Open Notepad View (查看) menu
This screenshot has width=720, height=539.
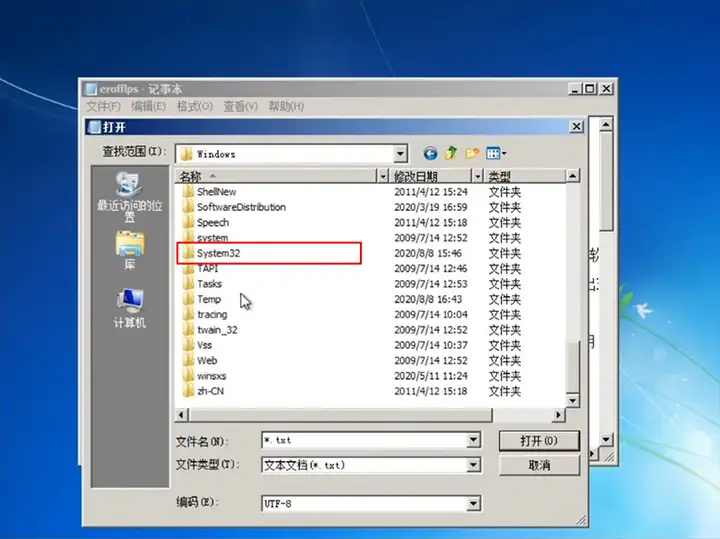tap(241, 107)
